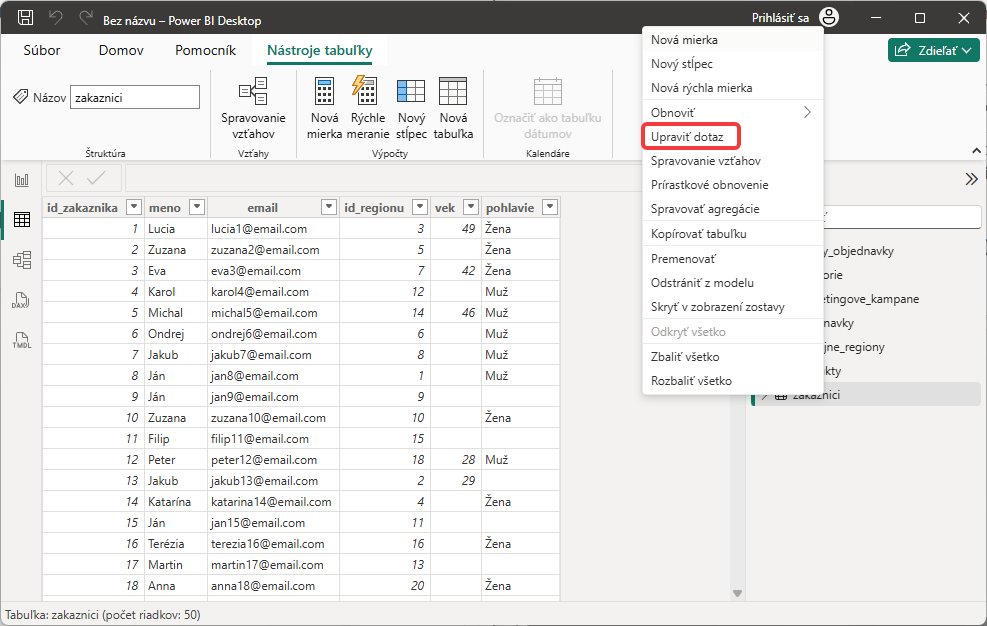Click Označiť ako tabuľku dátumov icon
Screen dimensions: 987x626
(x=548, y=108)
